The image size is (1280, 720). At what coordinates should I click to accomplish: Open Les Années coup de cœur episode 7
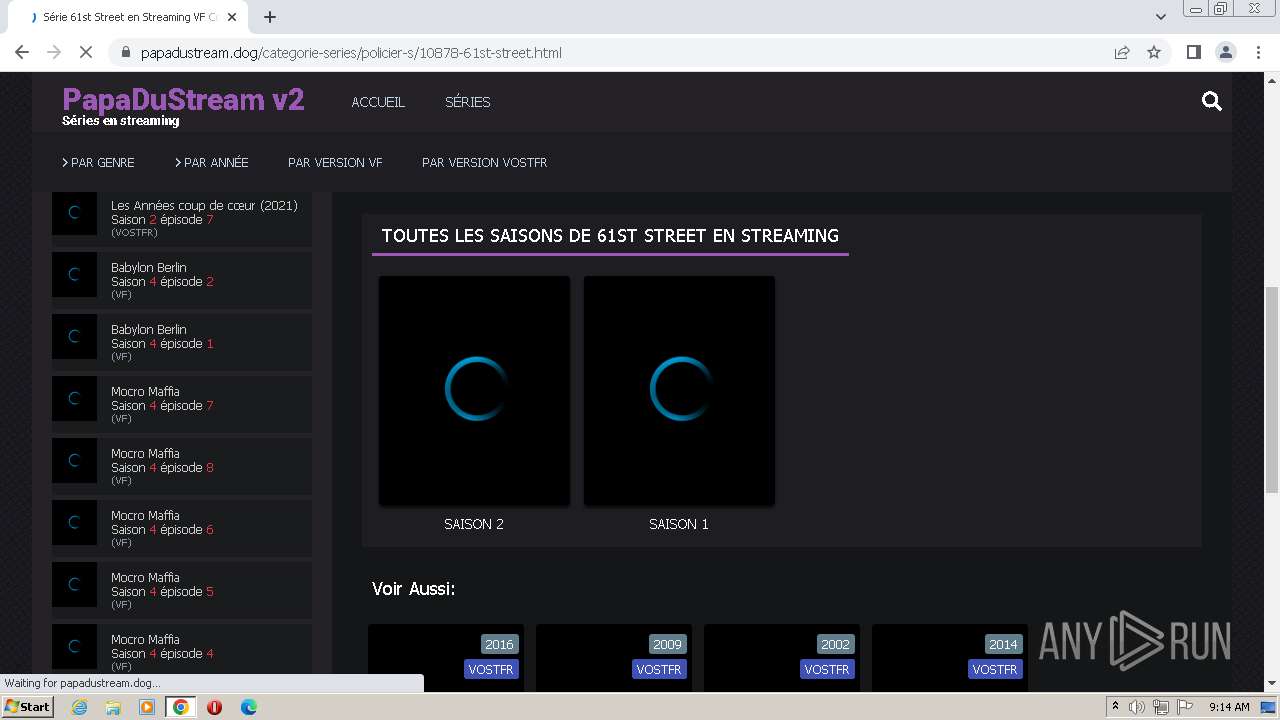click(182, 218)
